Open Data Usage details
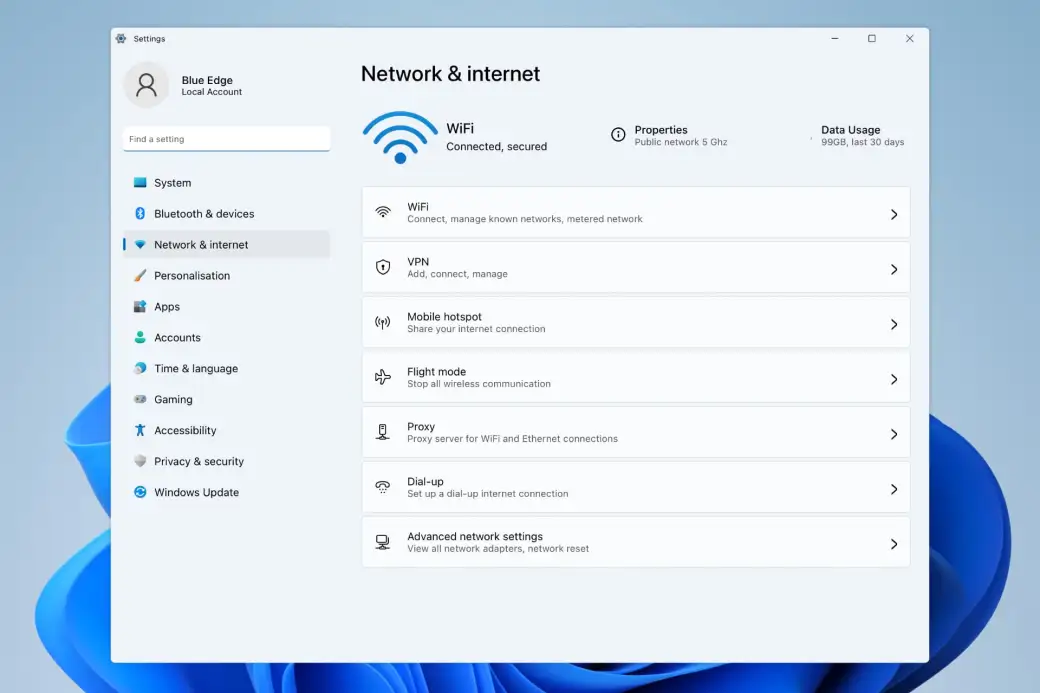The height and width of the screenshot is (693, 1040). pos(862,135)
